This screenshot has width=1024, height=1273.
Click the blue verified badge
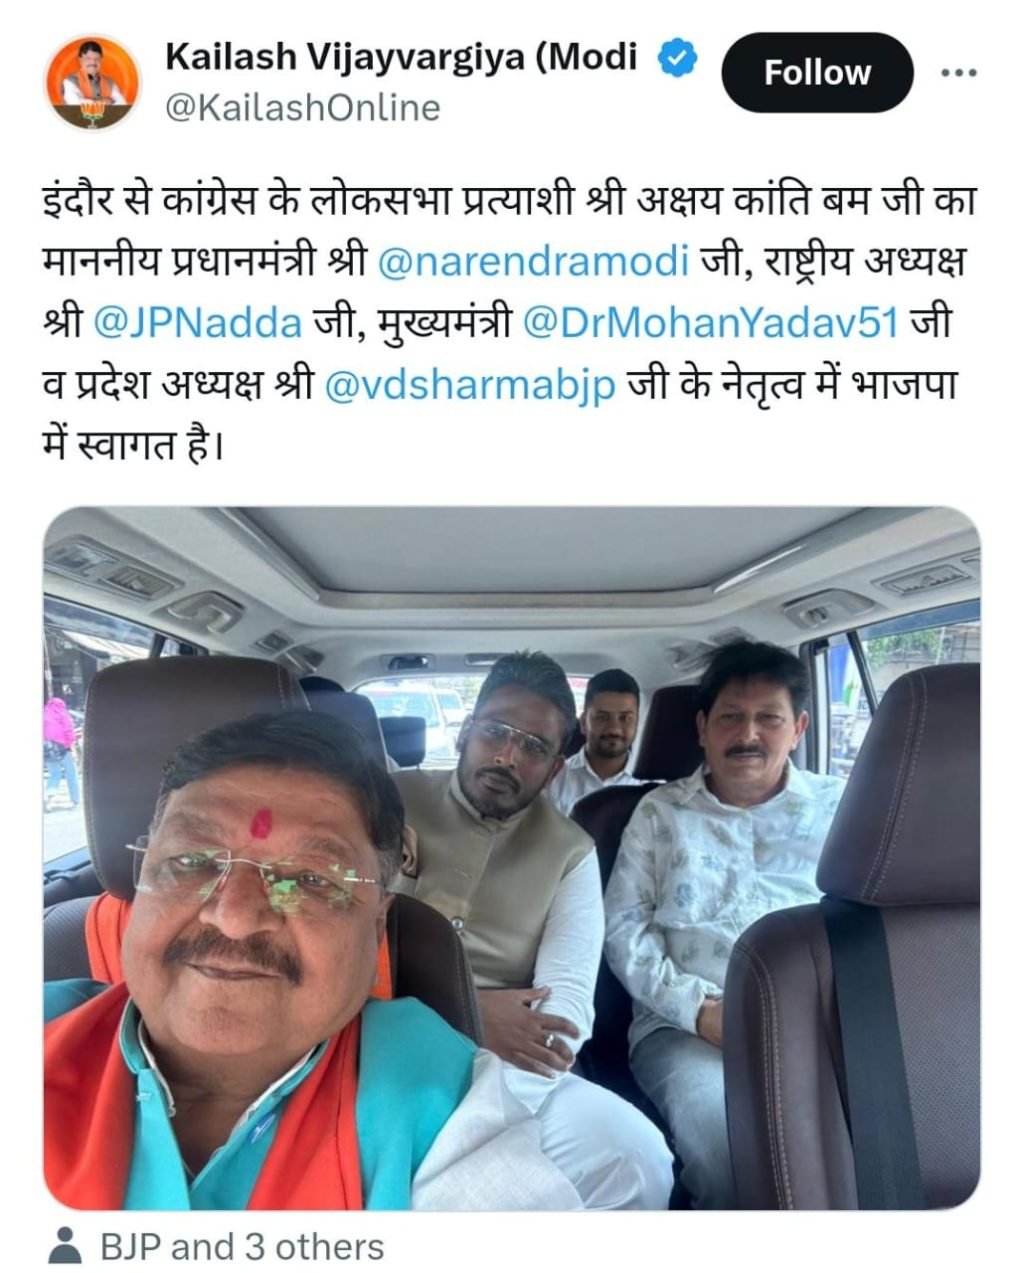click(x=677, y=57)
